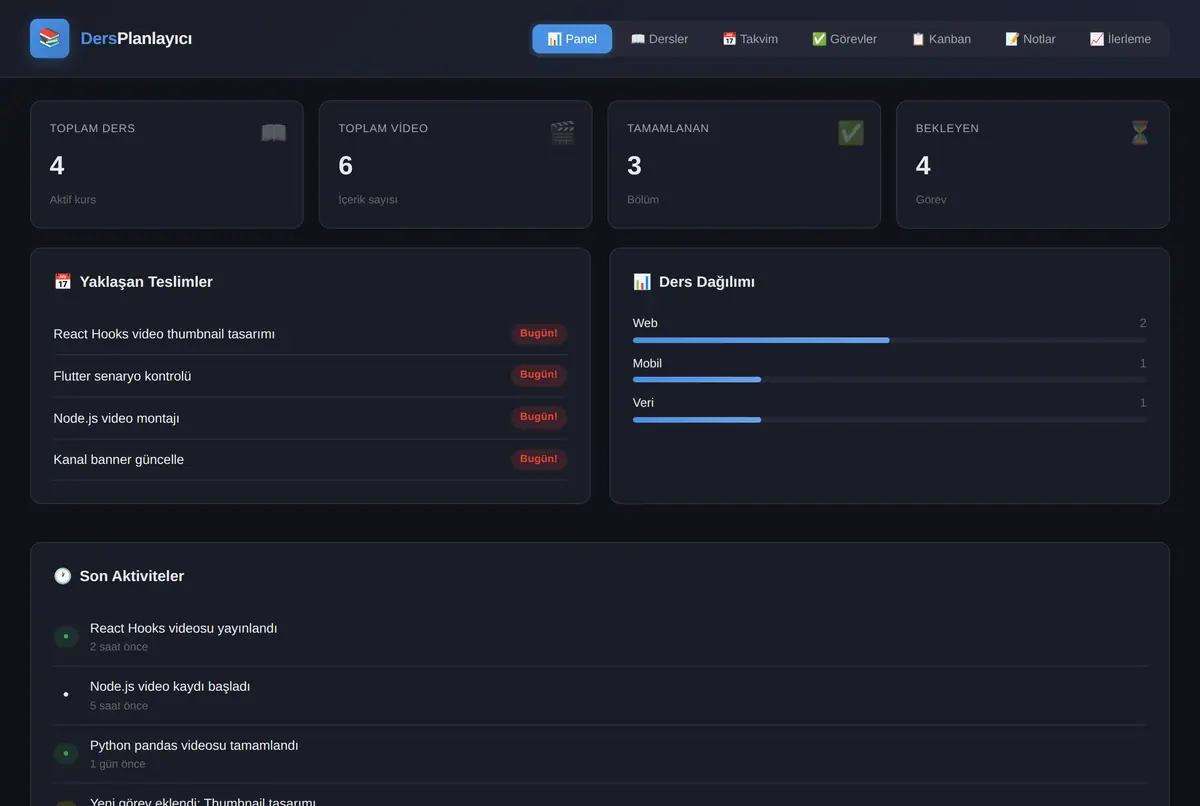
Task: Open the İlerleme tab
Action: coord(1120,39)
